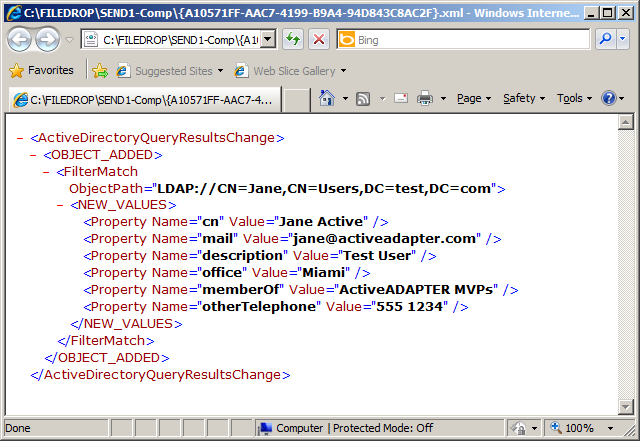Image resolution: width=640 pixels, height=441 pixels.
Task: Go back with the Back arrow button
Action: click(x=19, y=40)
